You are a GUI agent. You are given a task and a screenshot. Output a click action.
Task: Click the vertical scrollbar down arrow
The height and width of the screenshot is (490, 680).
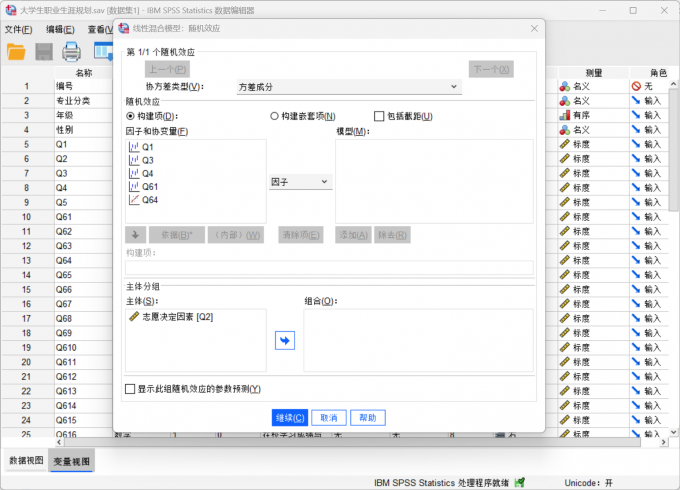[x=673, y=432]
